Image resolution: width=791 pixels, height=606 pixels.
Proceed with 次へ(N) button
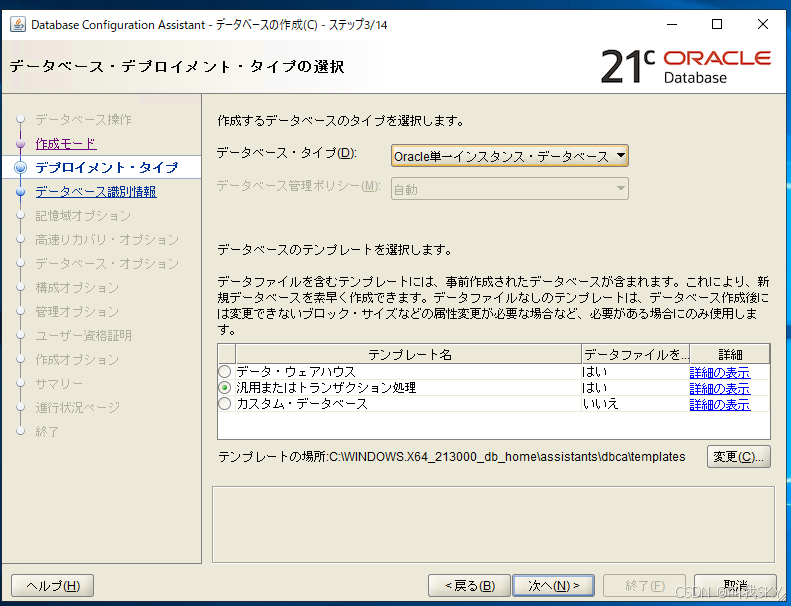tap(553, 585)
